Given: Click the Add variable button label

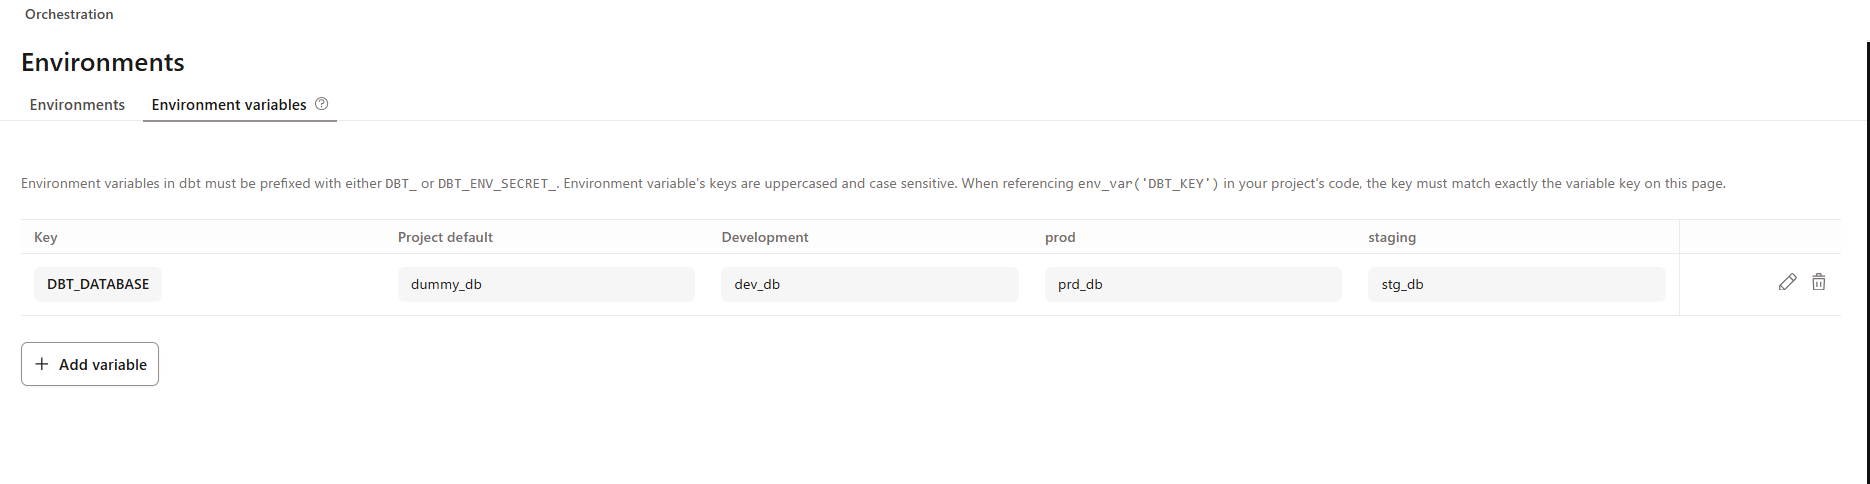Looking at the screenshot, I should [103, 365].
